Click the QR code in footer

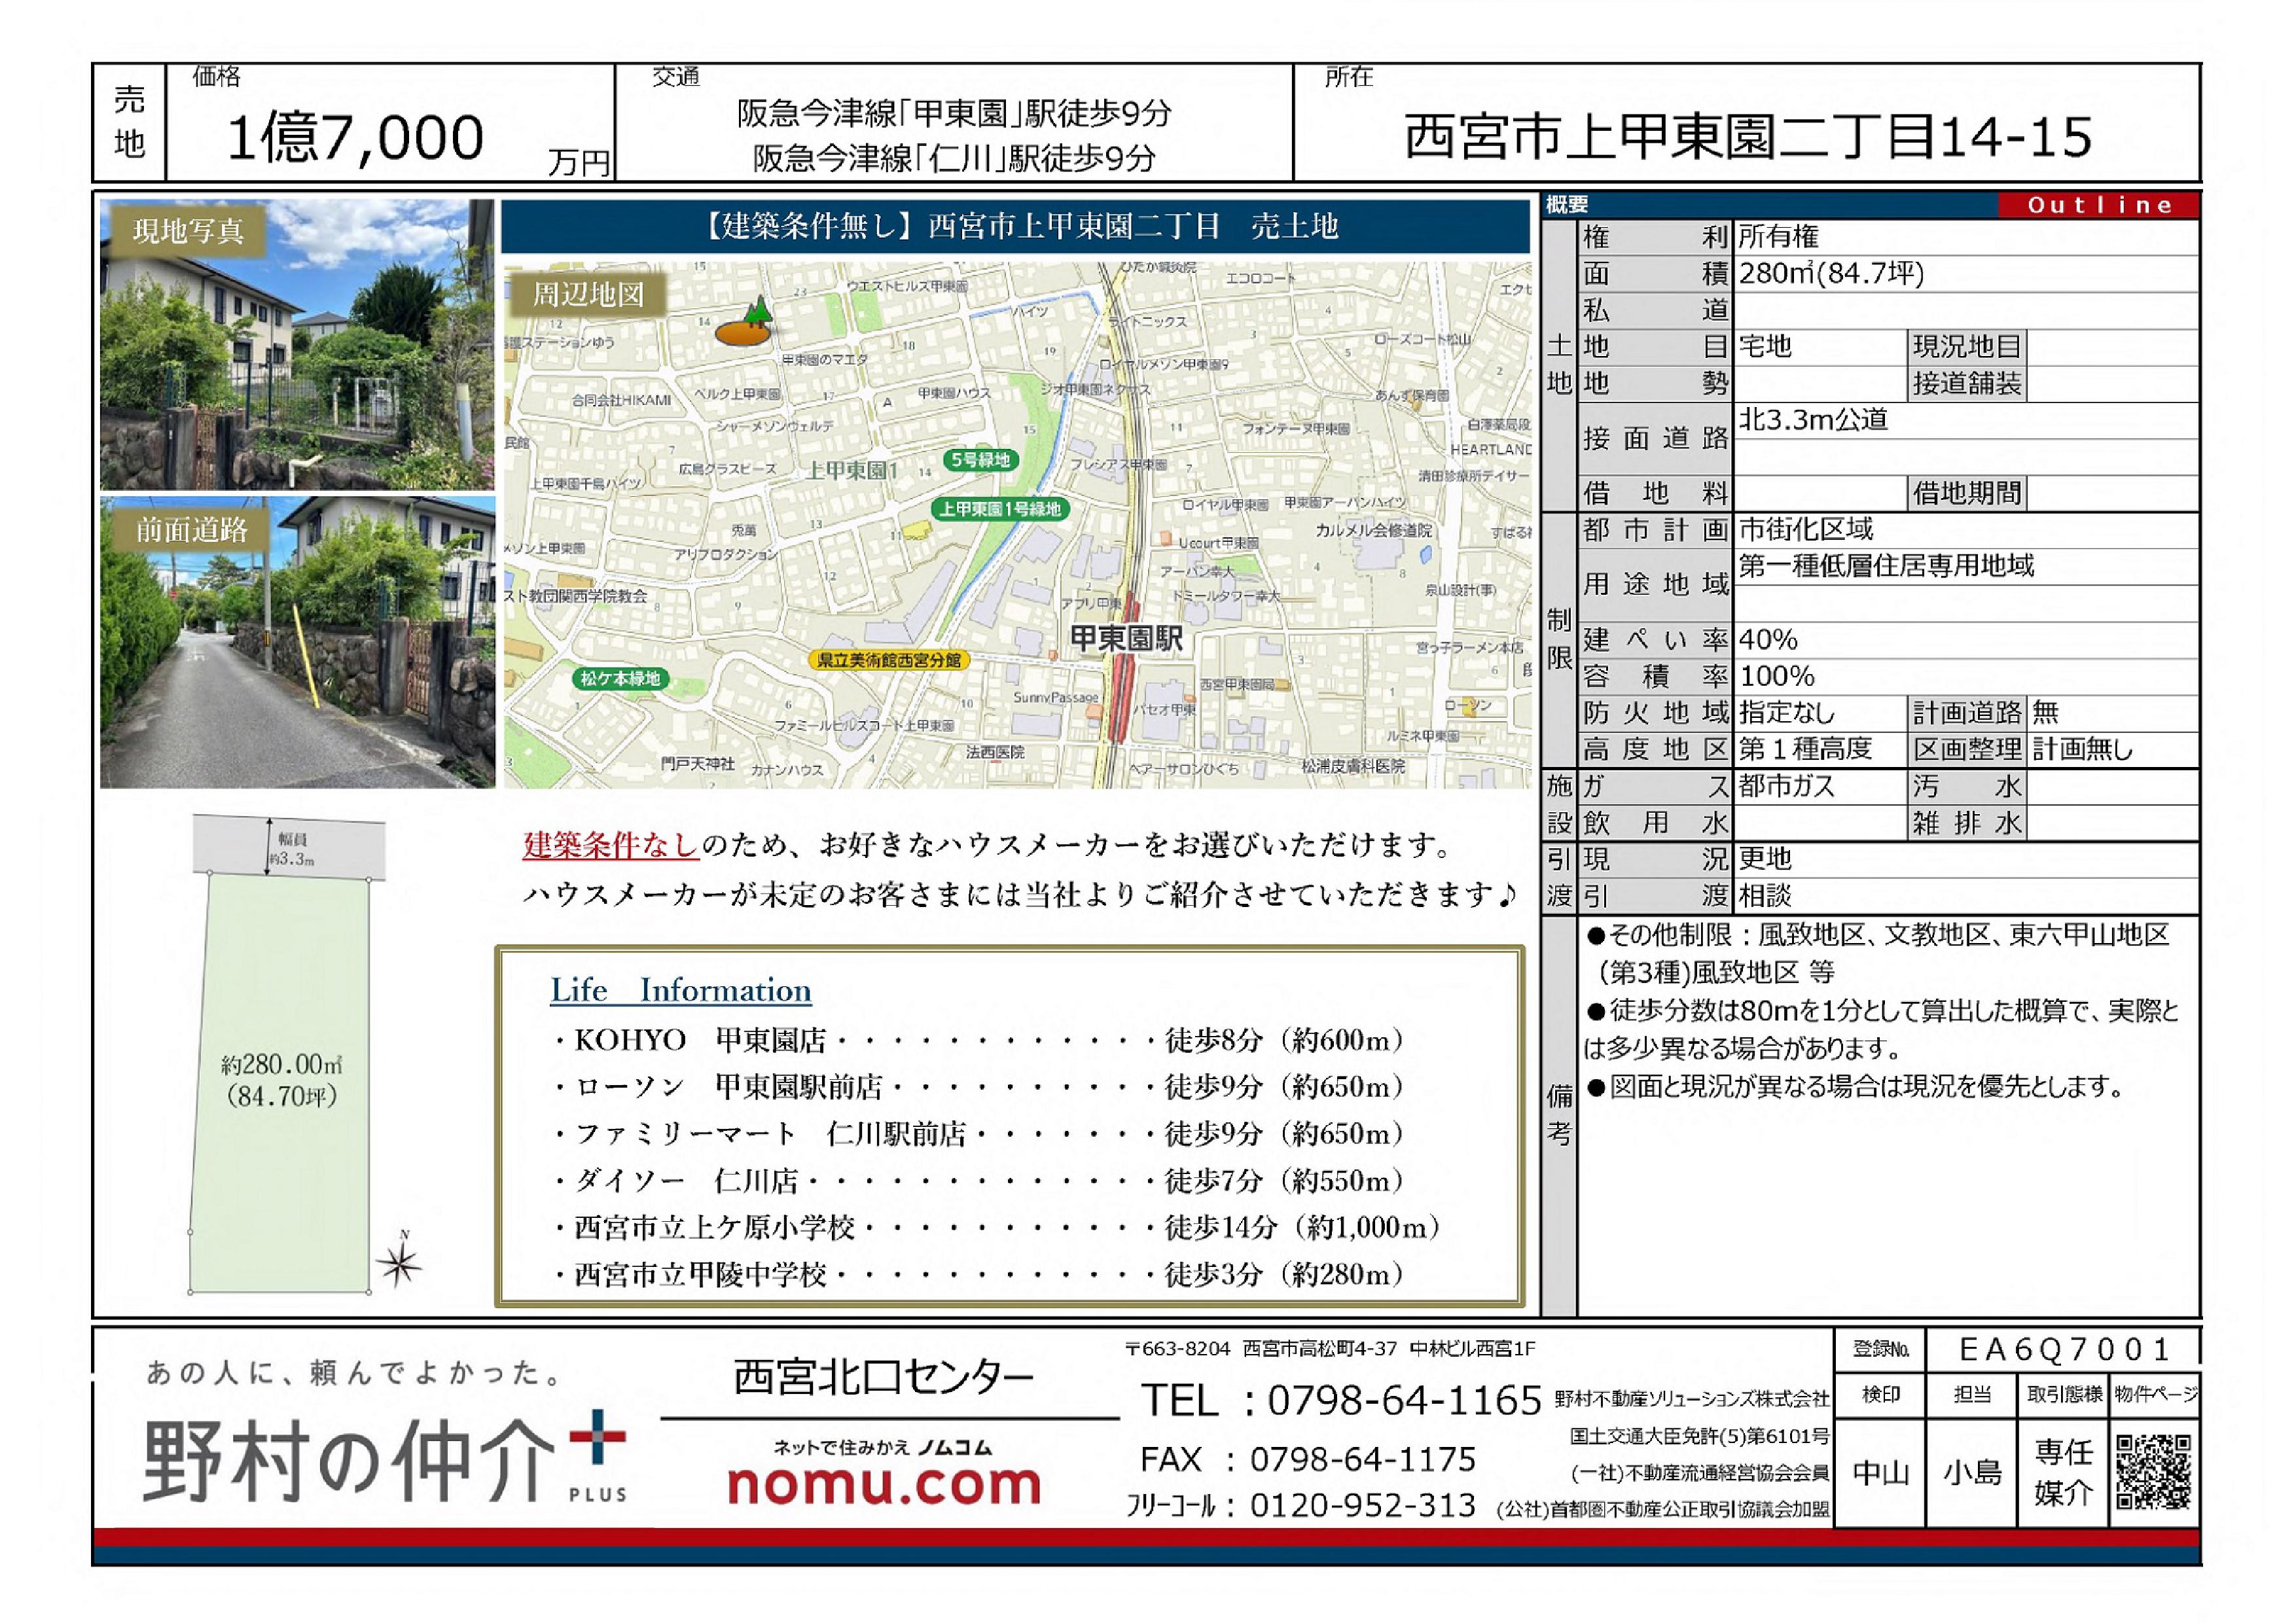coord(2153,1472)
